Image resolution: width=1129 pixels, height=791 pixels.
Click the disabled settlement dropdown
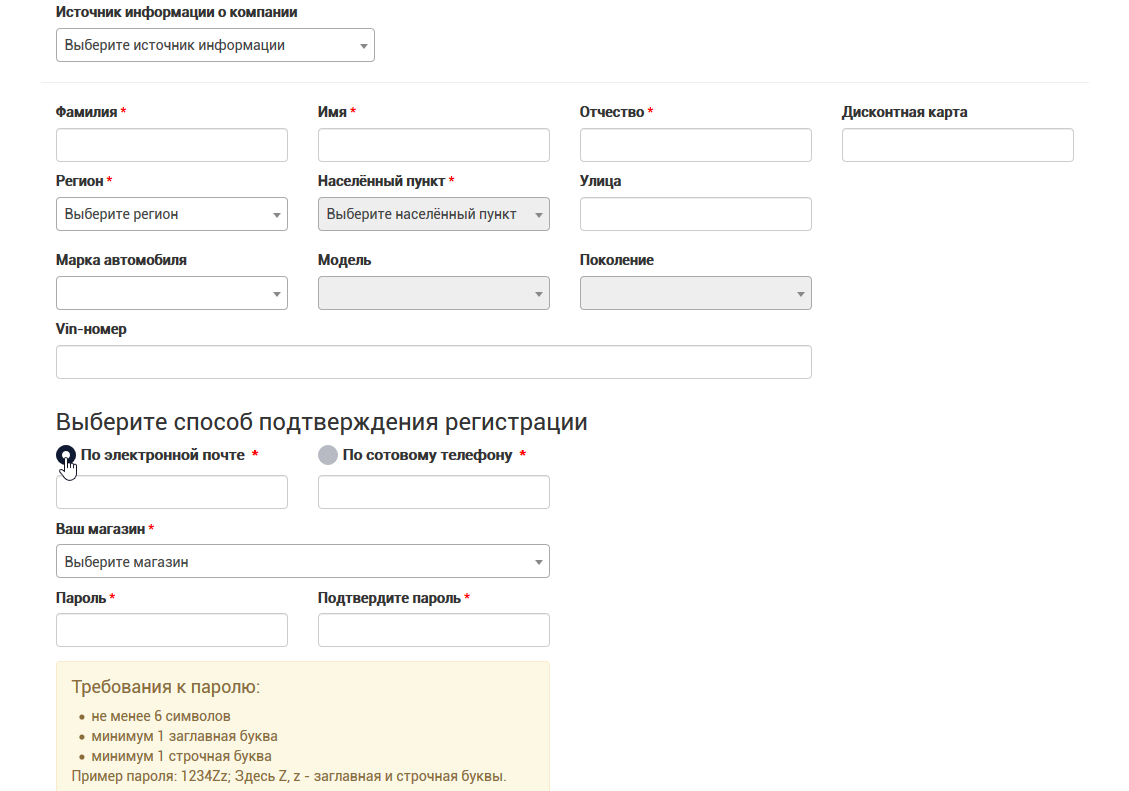click(433, 214)
